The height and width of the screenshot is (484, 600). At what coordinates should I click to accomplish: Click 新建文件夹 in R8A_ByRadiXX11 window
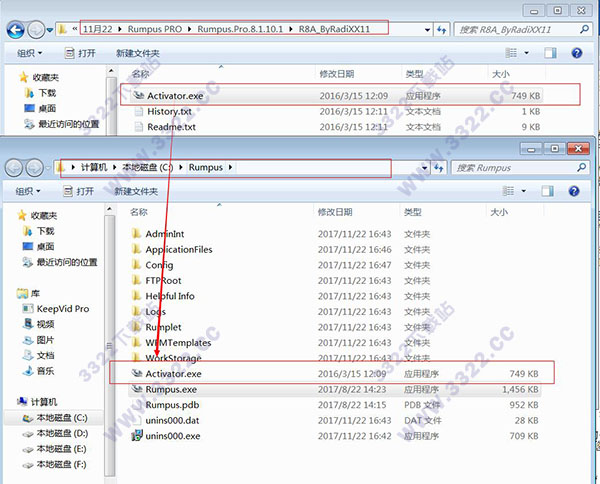138,53
